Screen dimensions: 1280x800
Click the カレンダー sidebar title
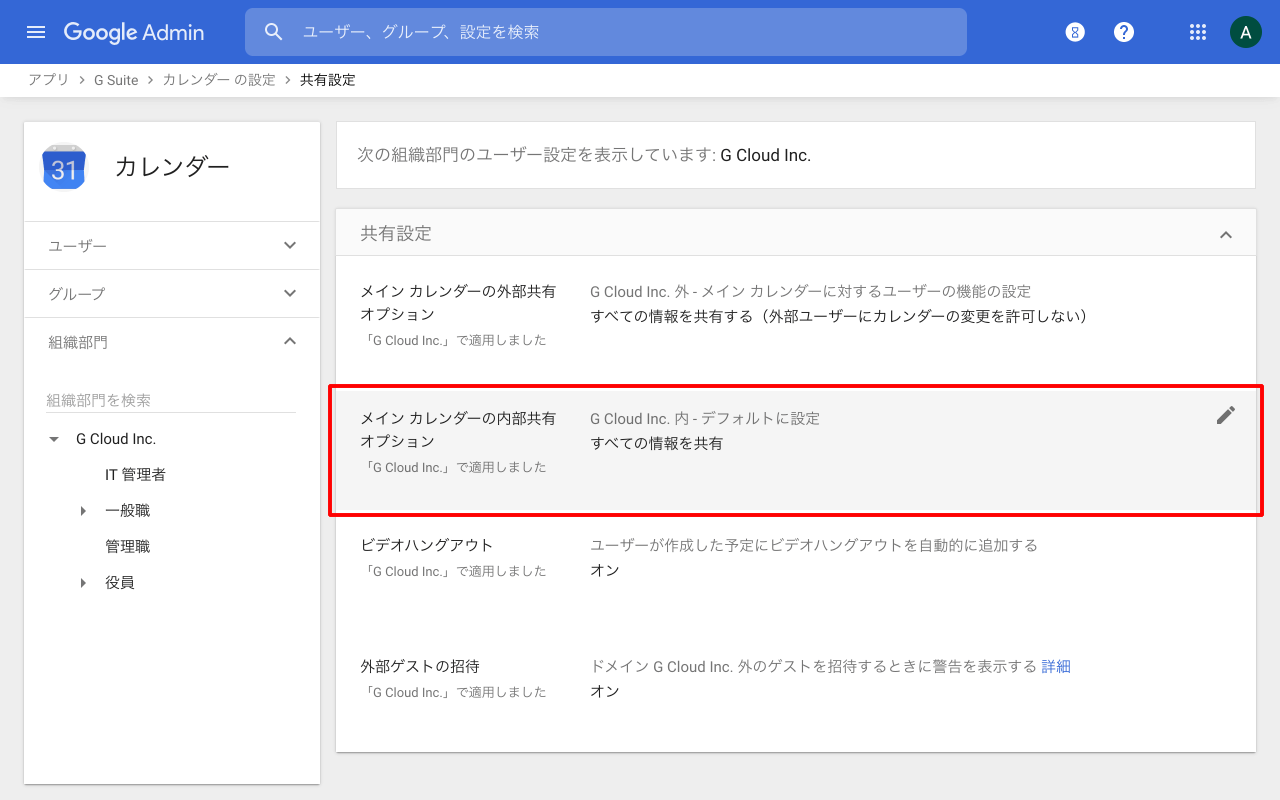tap(172, 167)
